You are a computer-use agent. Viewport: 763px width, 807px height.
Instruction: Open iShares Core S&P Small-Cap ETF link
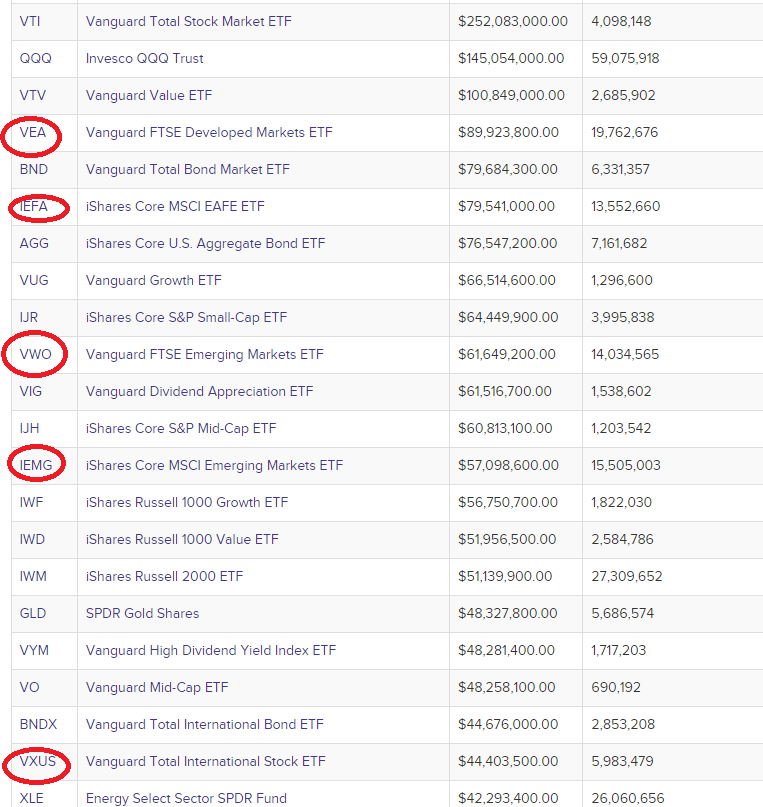point(186,318)
